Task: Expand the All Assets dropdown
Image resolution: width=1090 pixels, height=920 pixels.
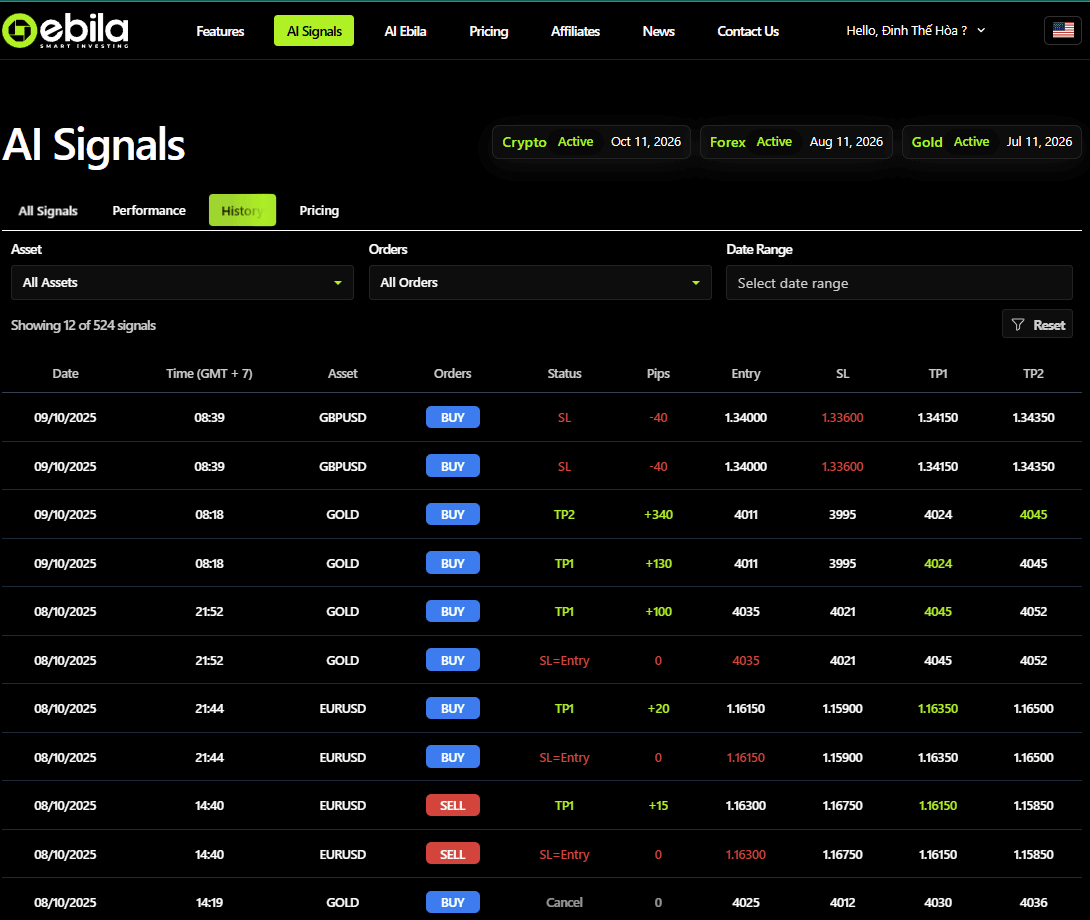Action: 182,283
